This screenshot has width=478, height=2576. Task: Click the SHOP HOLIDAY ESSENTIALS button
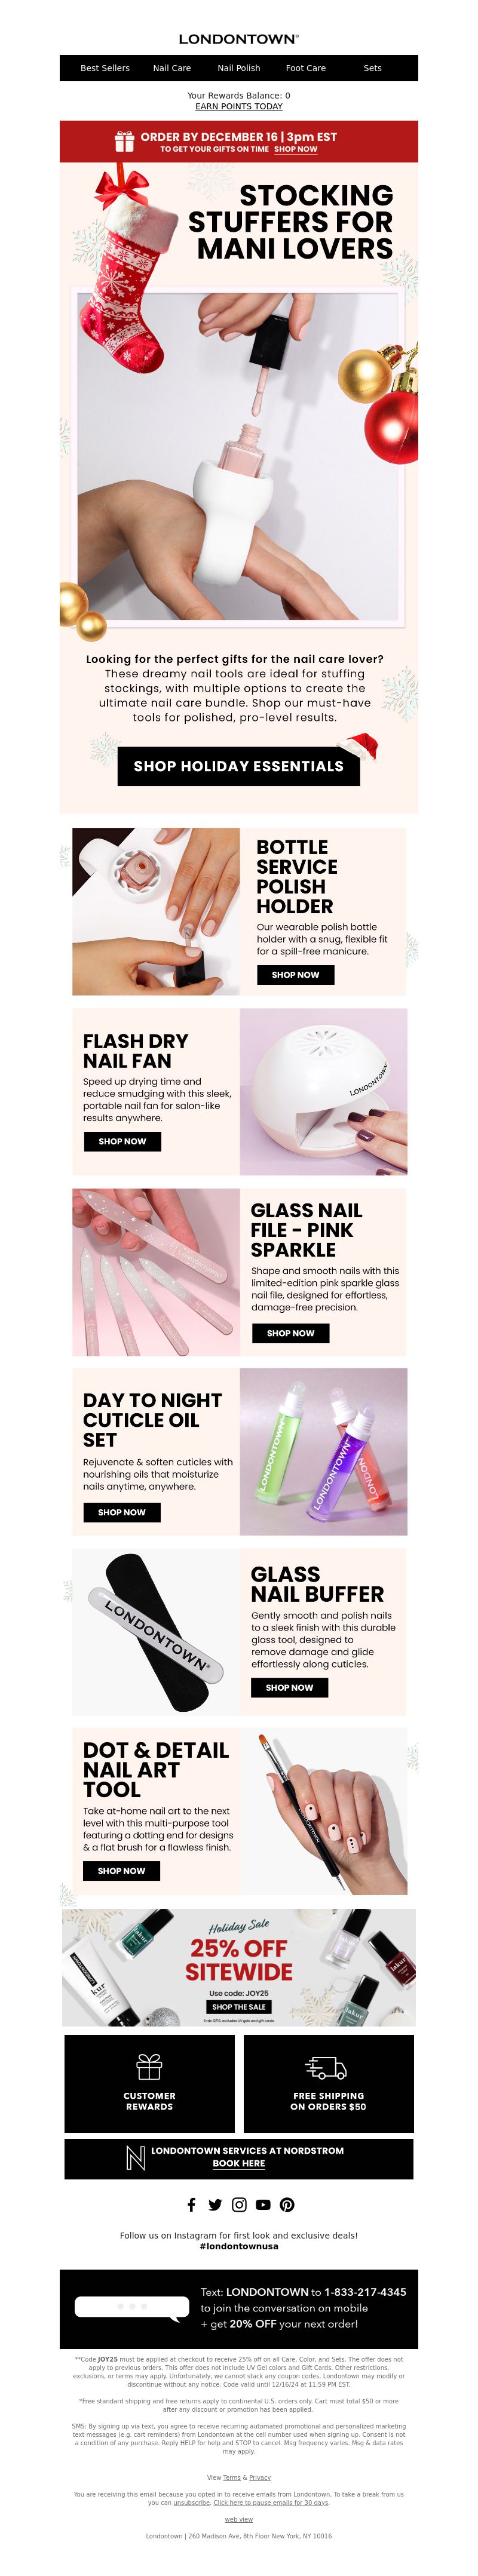coord(239,766)
